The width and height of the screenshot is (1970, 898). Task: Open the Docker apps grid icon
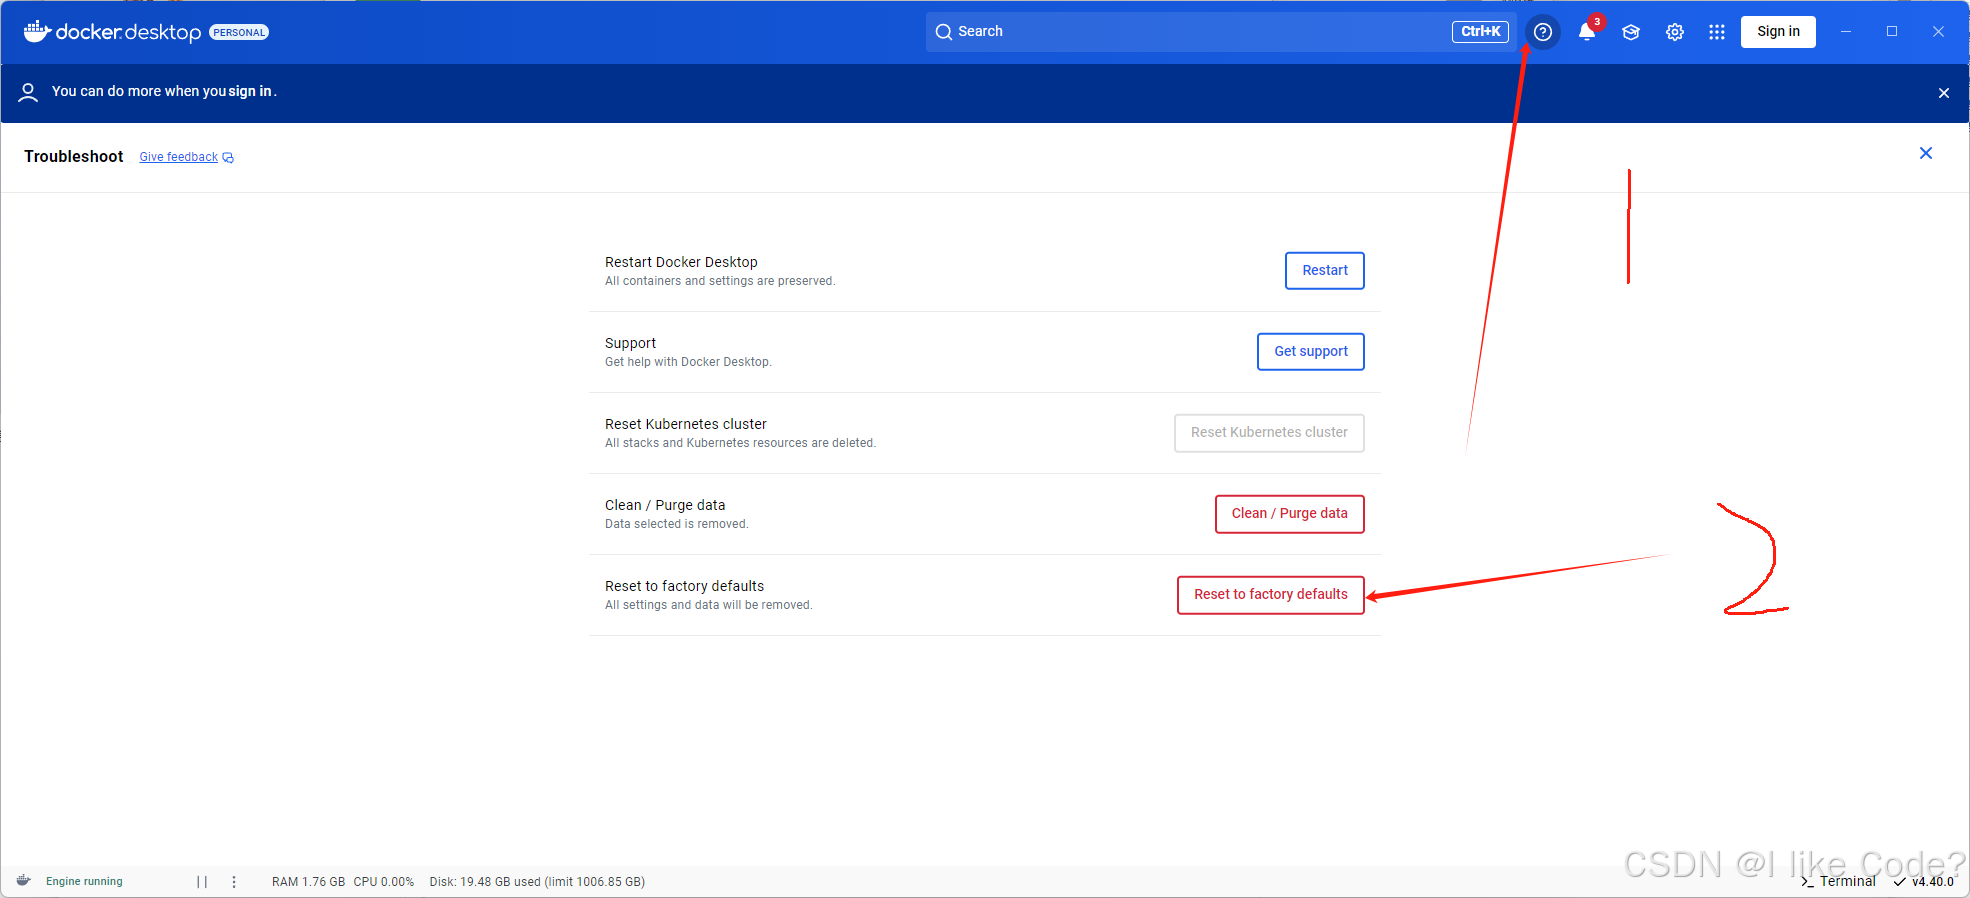[x=1717, y=32]
